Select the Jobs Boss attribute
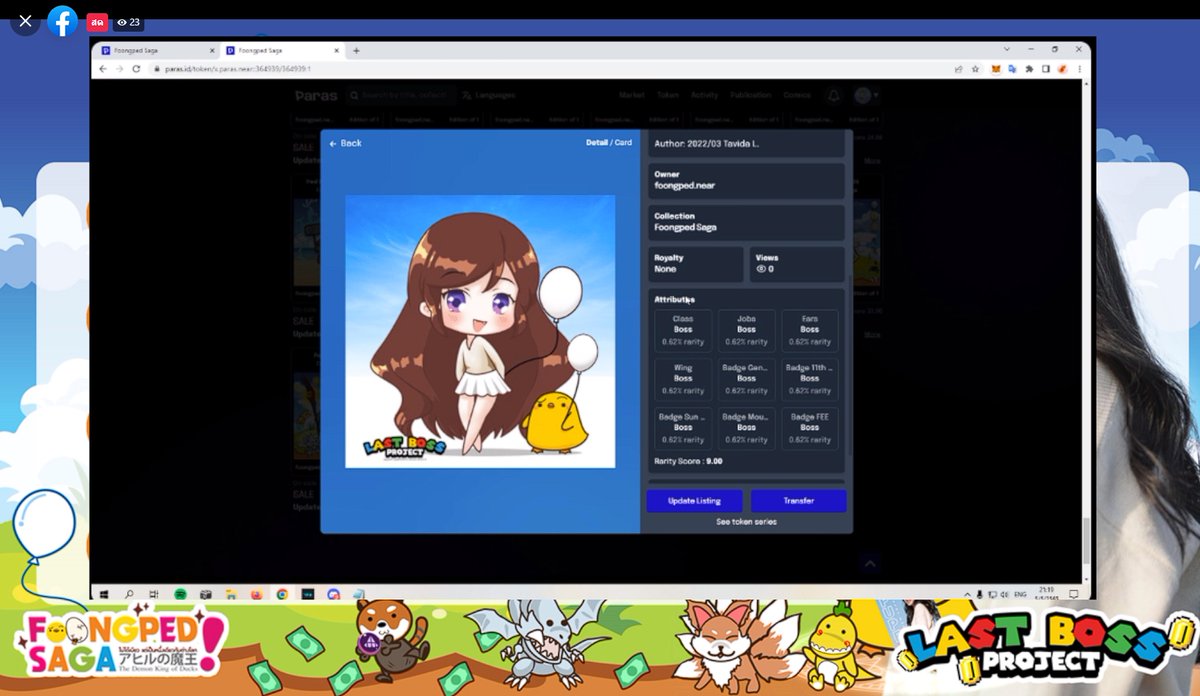This screenshot has width=1200, height=696. coord(746,330)
